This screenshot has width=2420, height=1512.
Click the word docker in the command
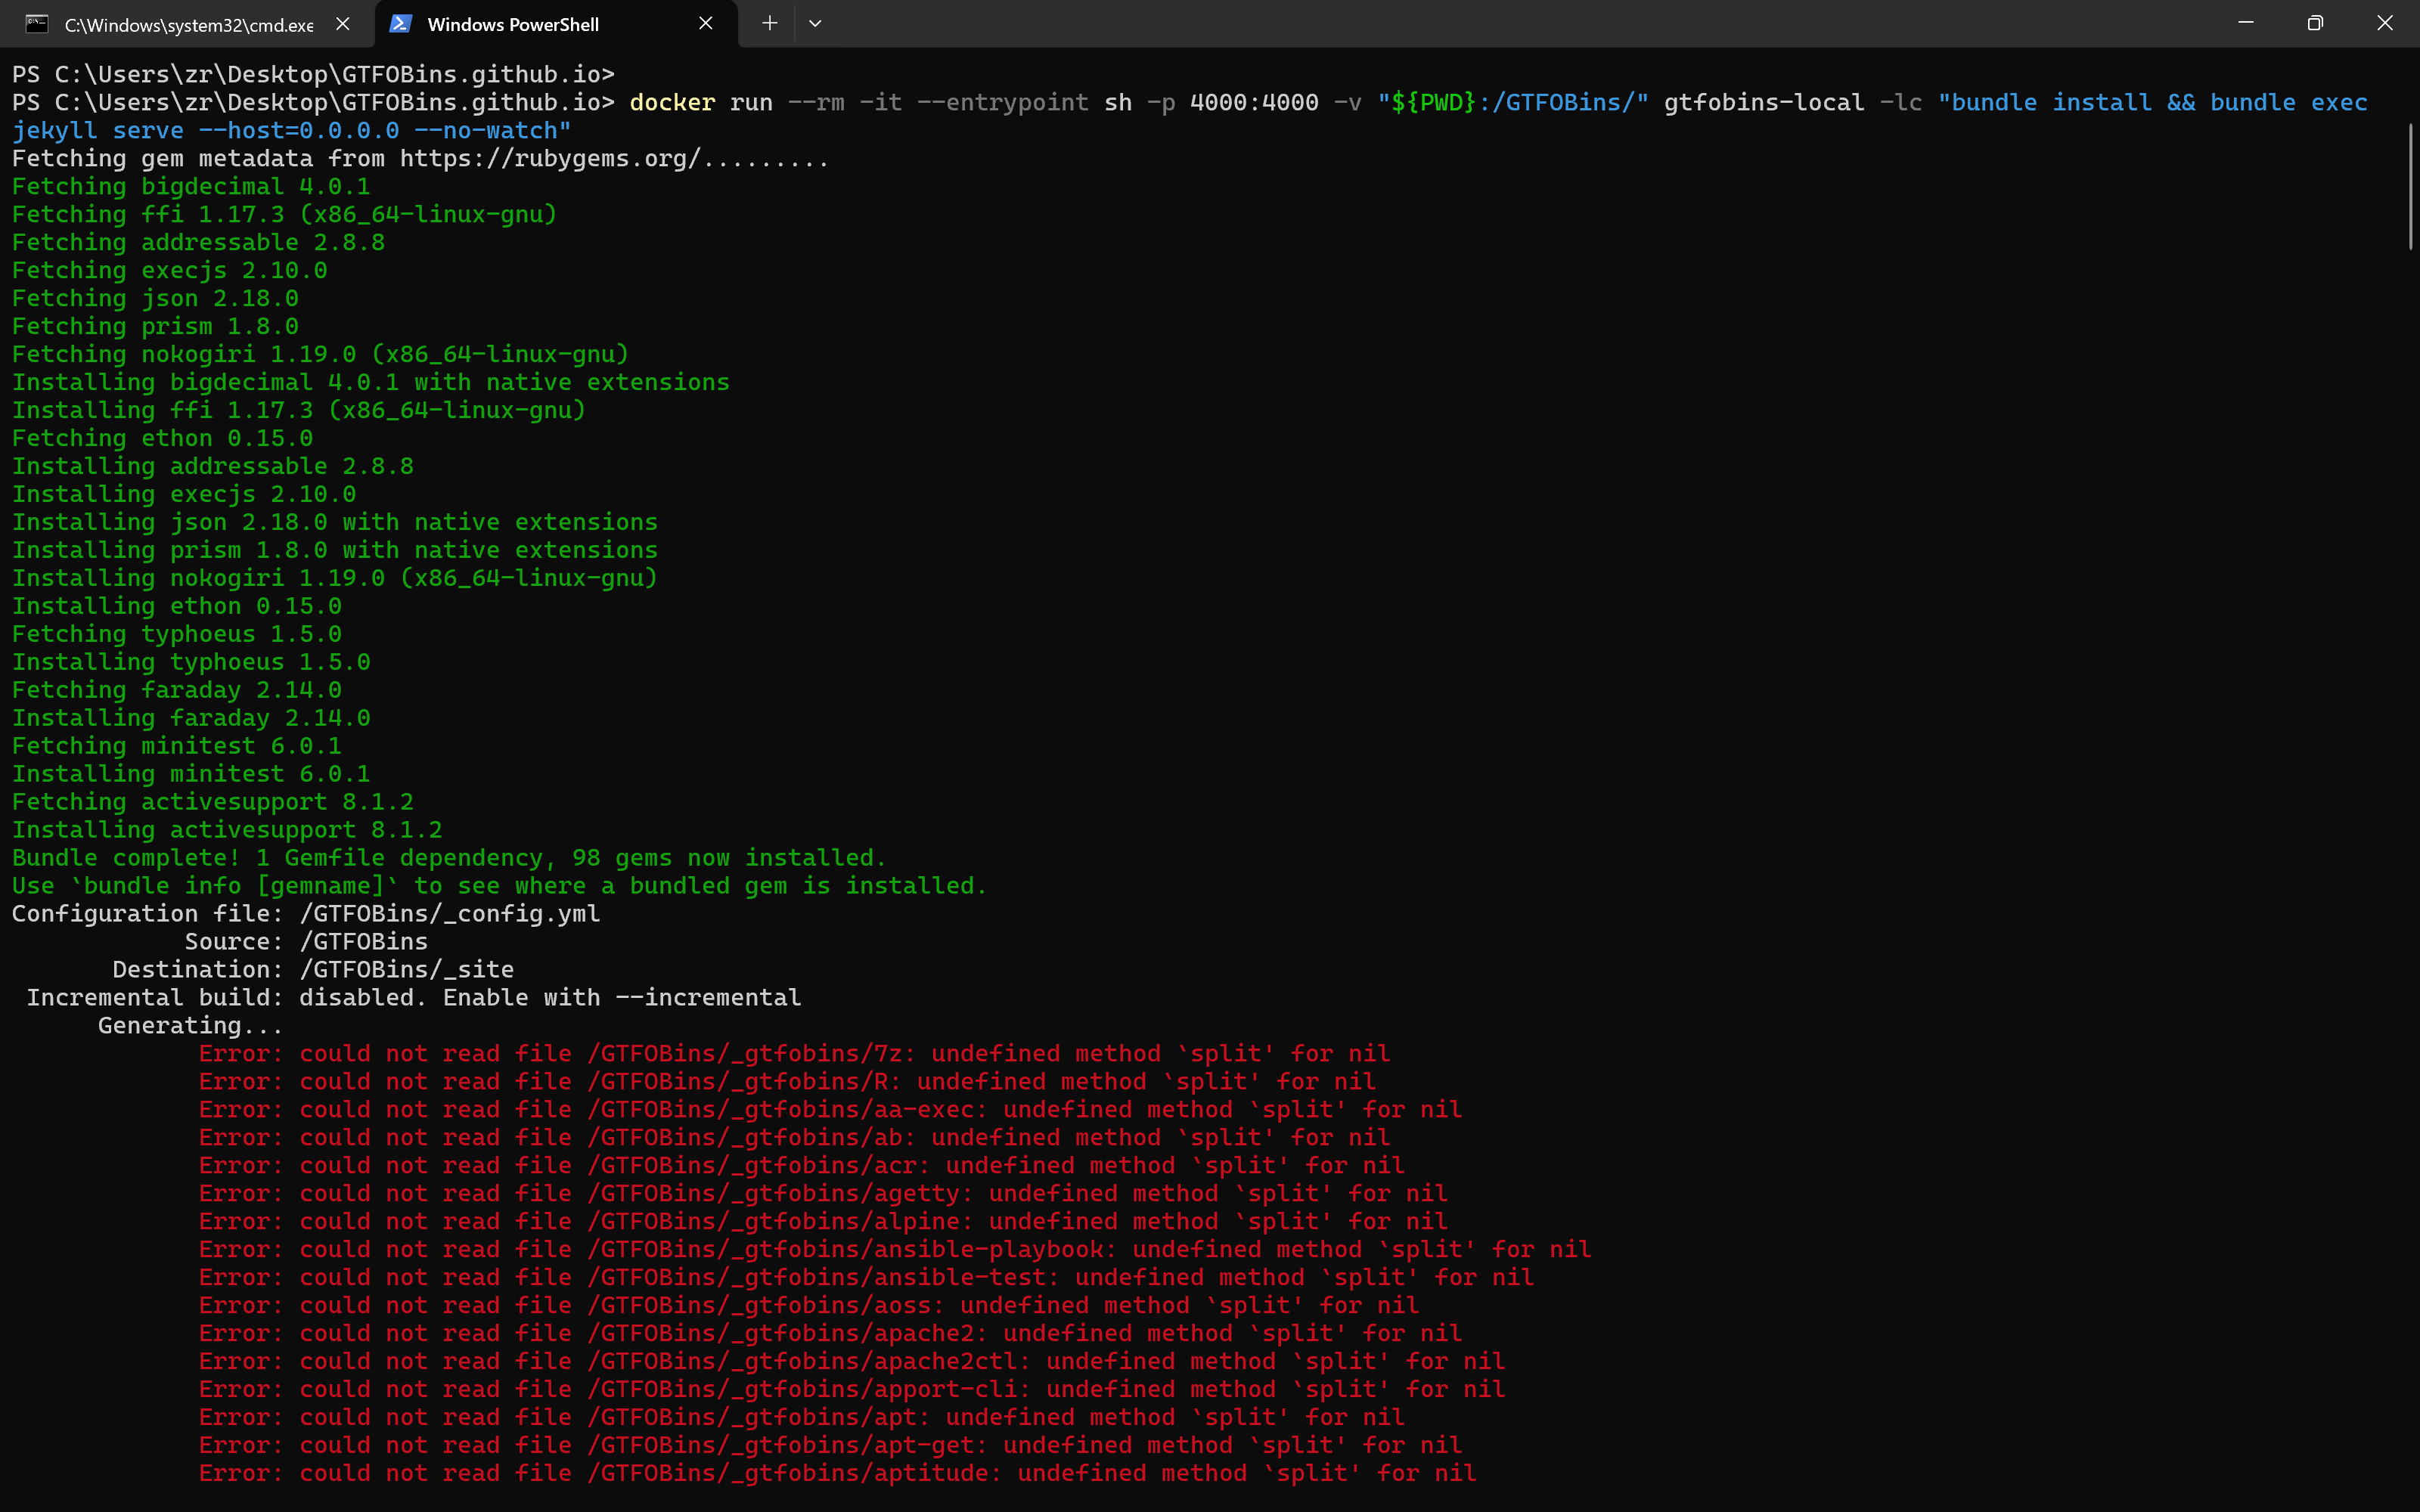[x=672, y=103]
